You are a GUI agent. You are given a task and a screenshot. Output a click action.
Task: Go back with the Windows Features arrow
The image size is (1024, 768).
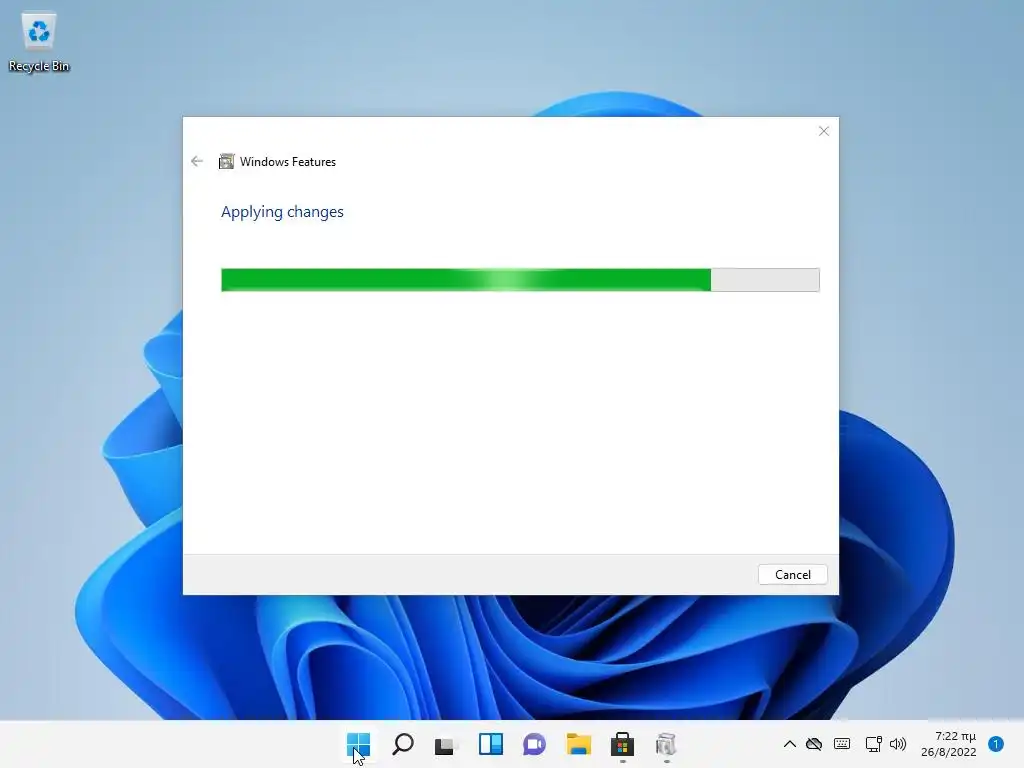(x=197, y=161)
